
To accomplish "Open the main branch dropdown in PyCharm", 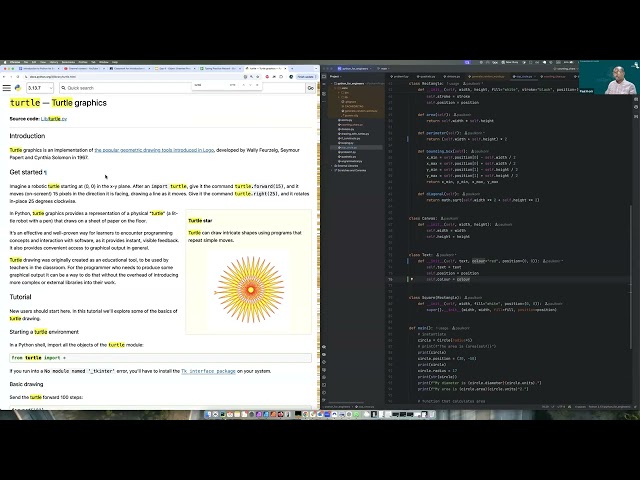I will pyautogui.click(x=384, y=69).
